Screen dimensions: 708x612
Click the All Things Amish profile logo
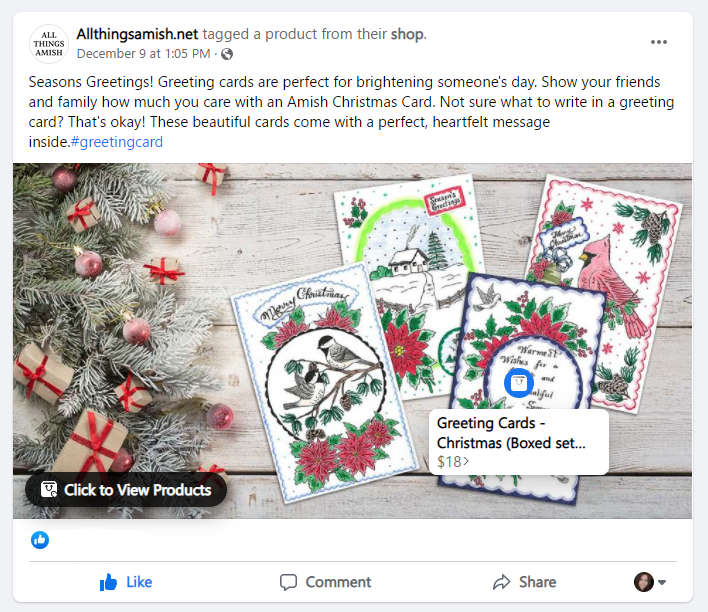click(49, 44)
